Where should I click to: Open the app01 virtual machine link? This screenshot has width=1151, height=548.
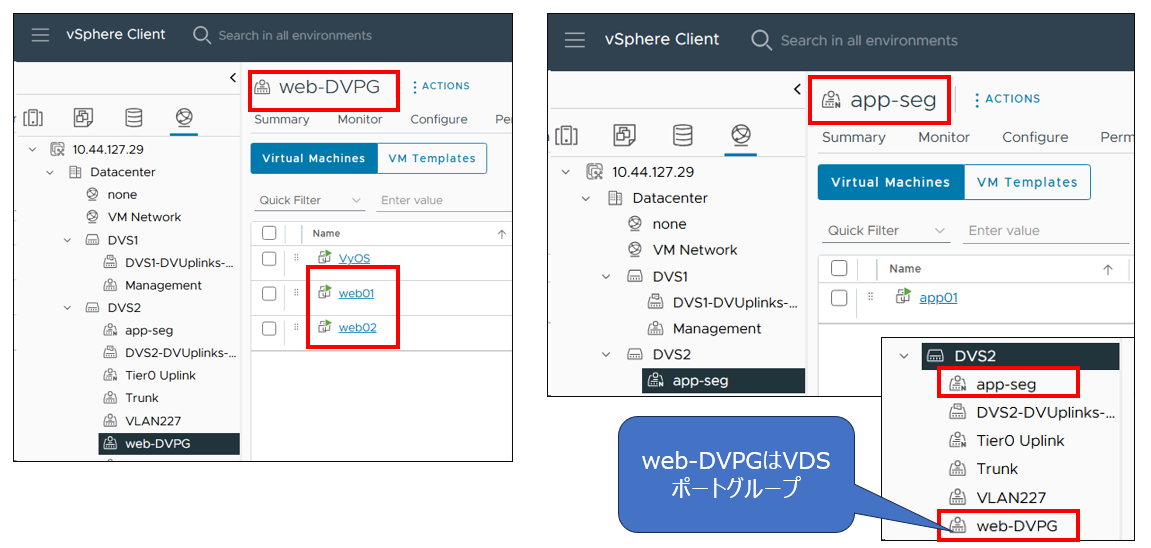coord(938,298)
